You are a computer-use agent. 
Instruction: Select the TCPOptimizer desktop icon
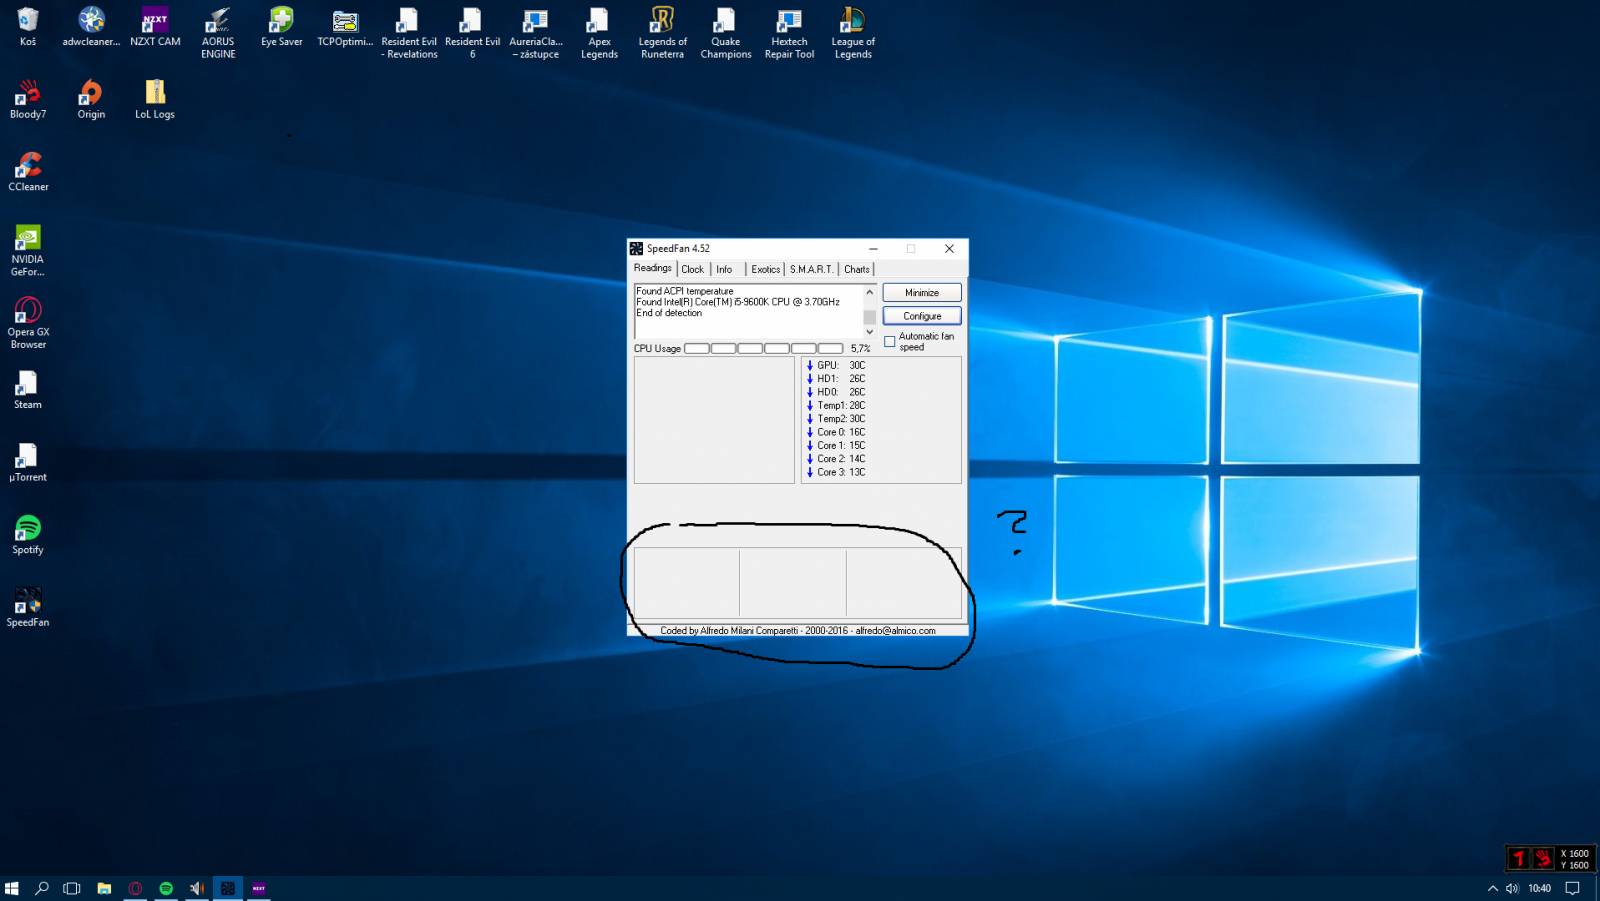click(345, 27)
